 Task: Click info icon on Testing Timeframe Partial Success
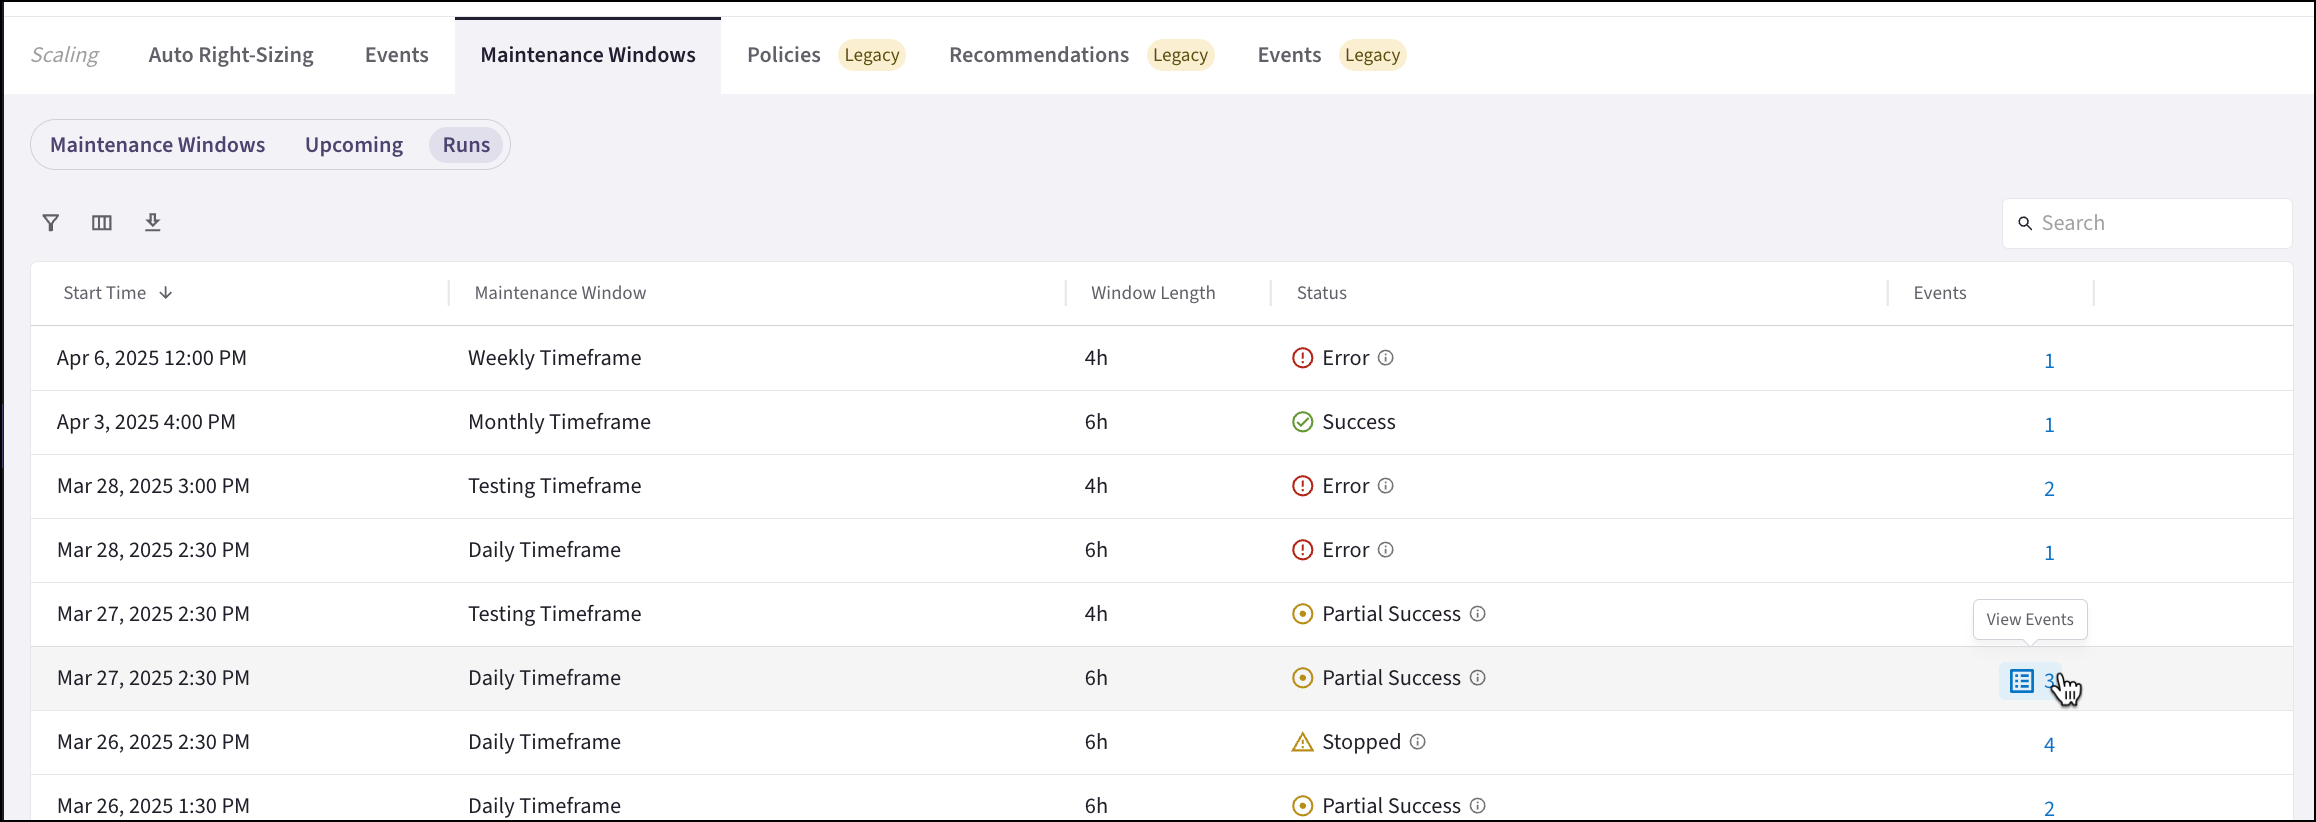(x=1477, y=614)
